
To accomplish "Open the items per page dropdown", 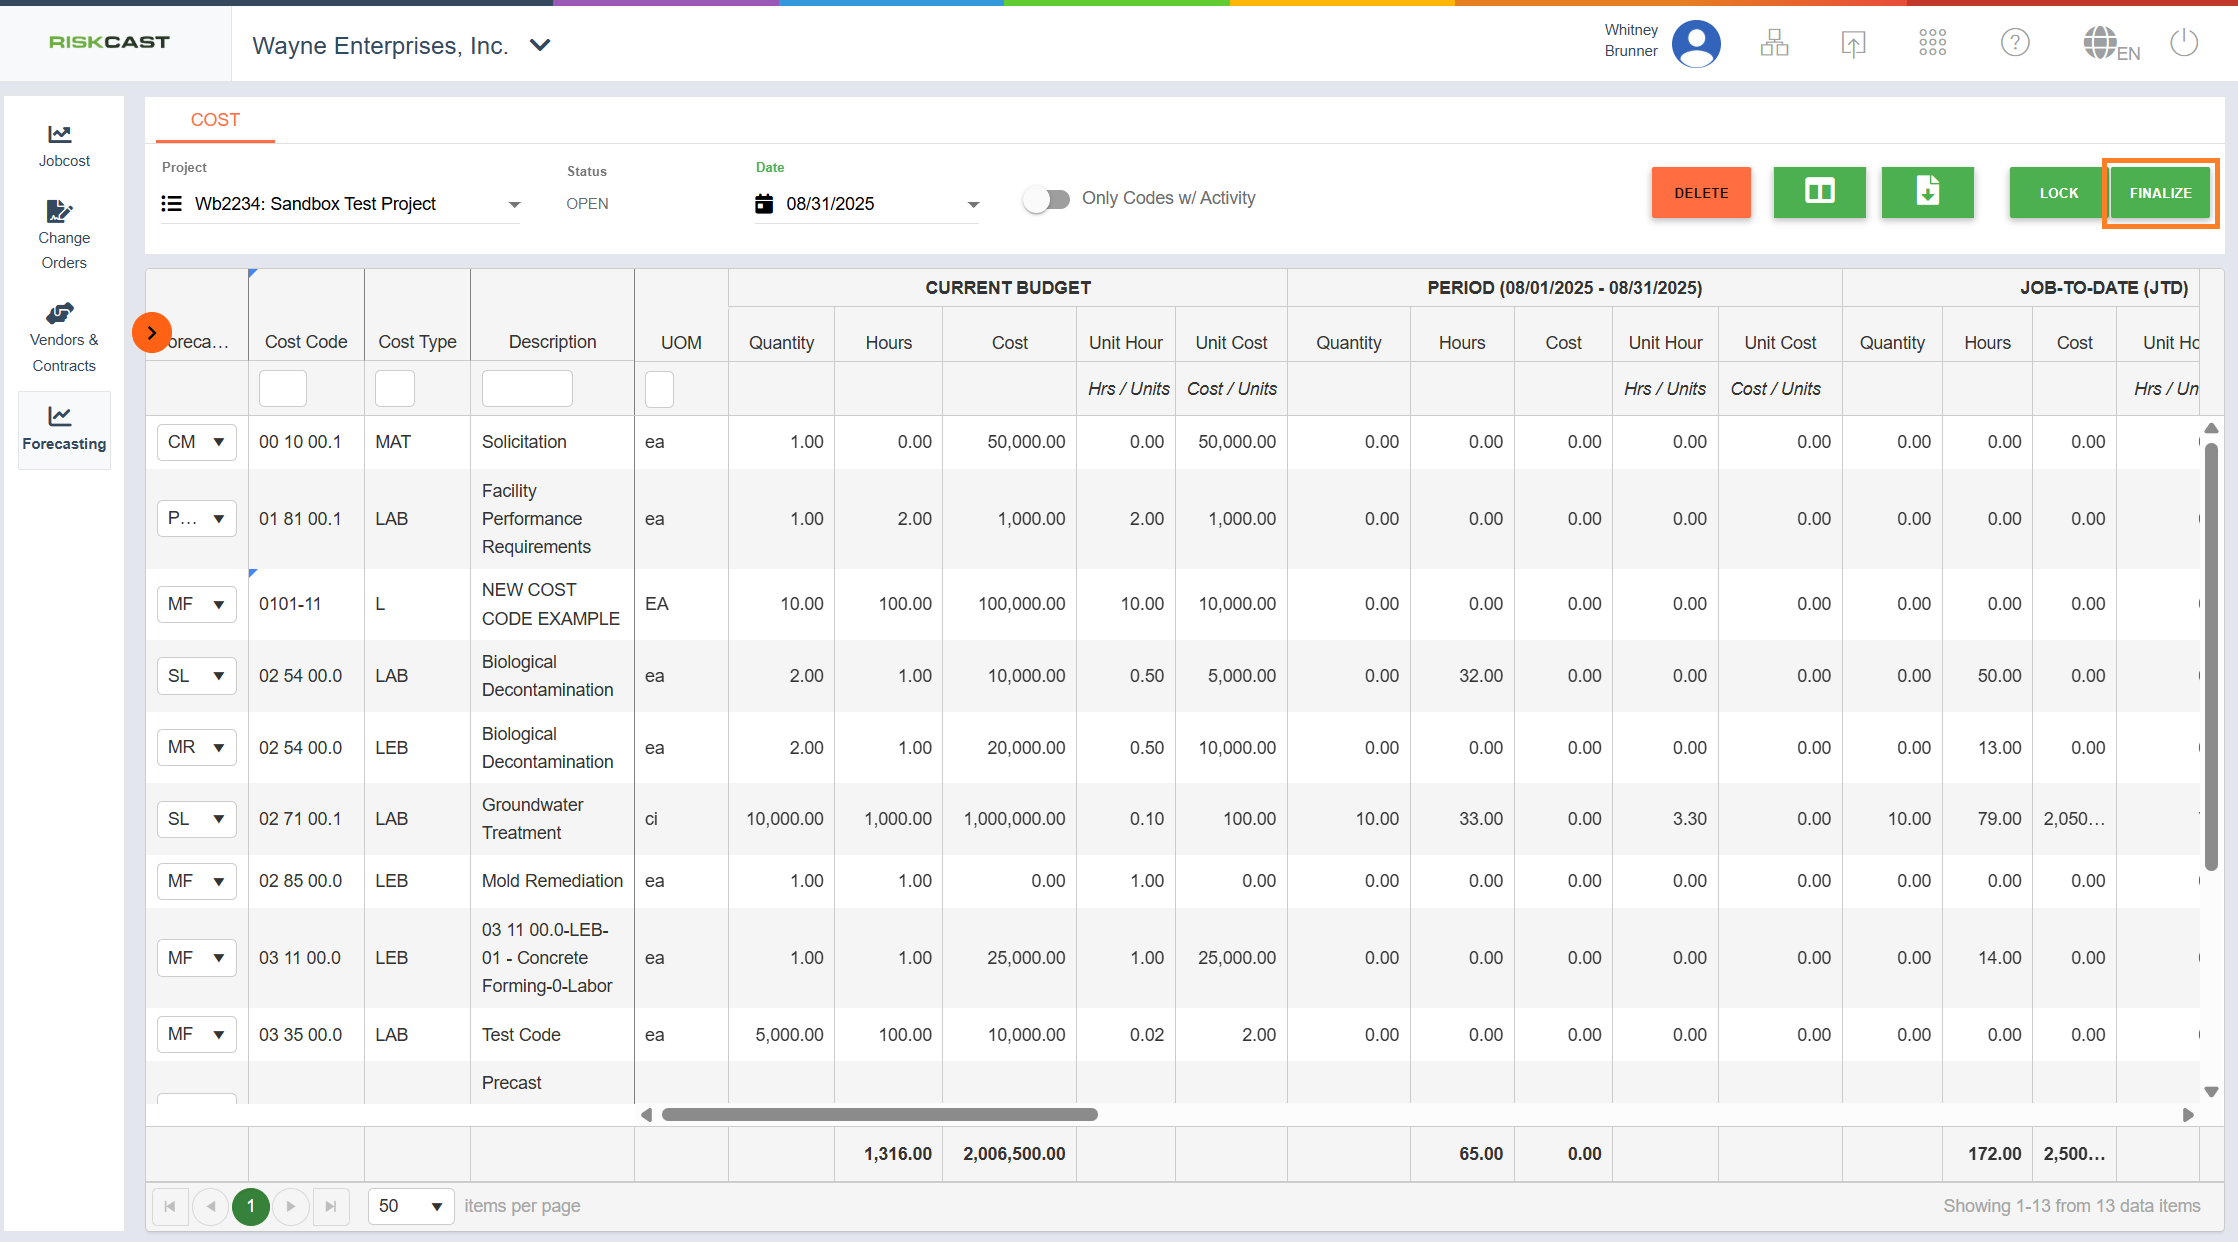I will click(x=411, y=1206).
